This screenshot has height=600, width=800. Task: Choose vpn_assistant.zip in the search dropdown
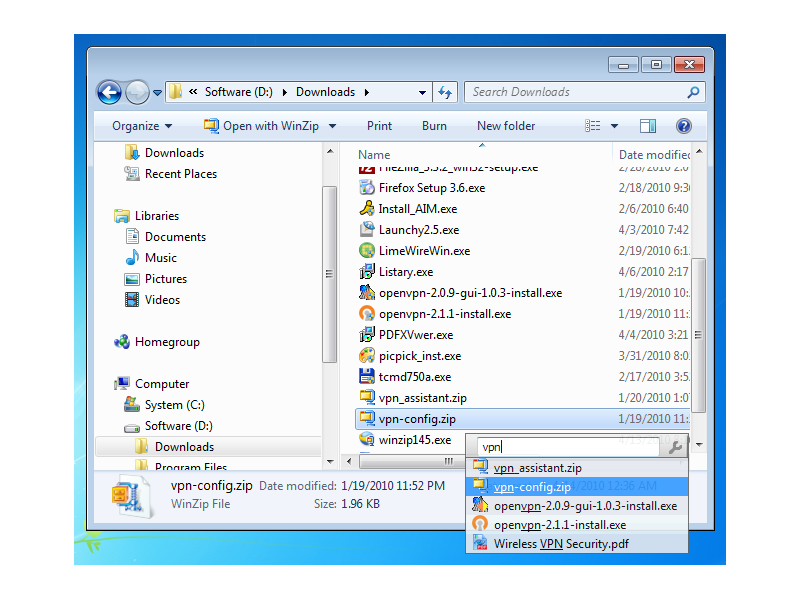(537, 468)
